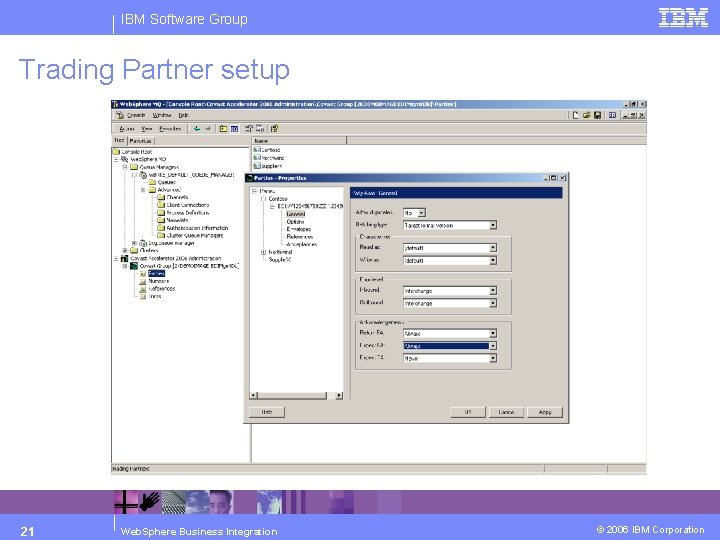Open the Return FA dropdown
Image resolution: width=720 pixels, height=540 pixels.
click(493, 333)
